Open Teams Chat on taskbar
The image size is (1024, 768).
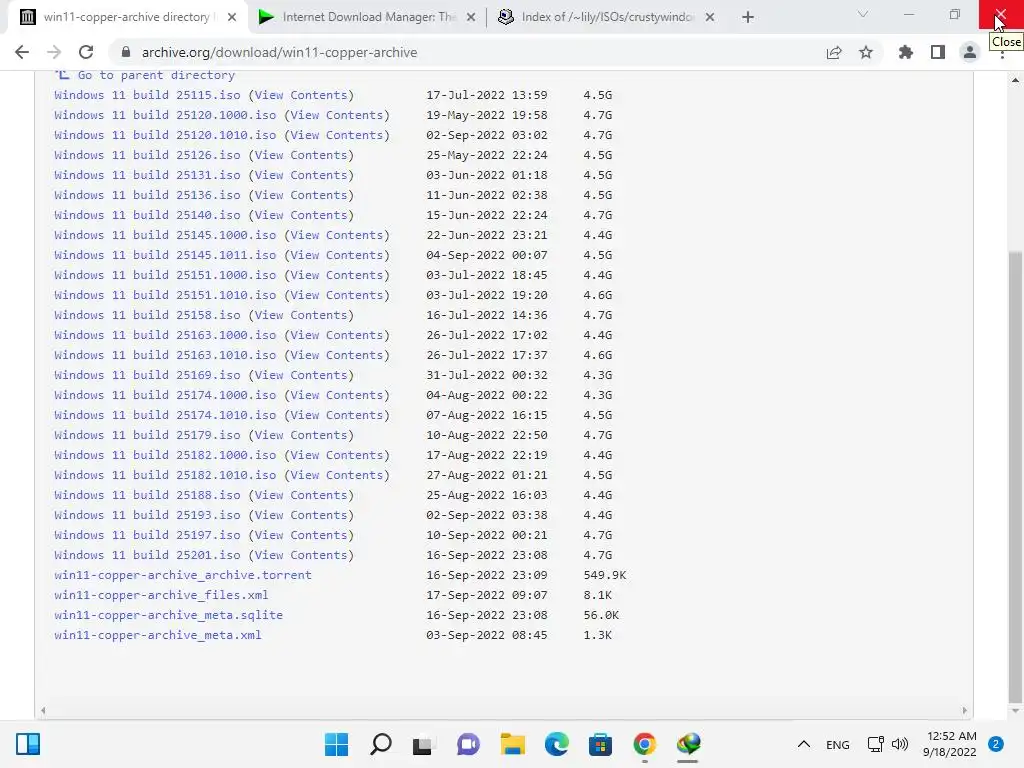click(x=468, y=744)
